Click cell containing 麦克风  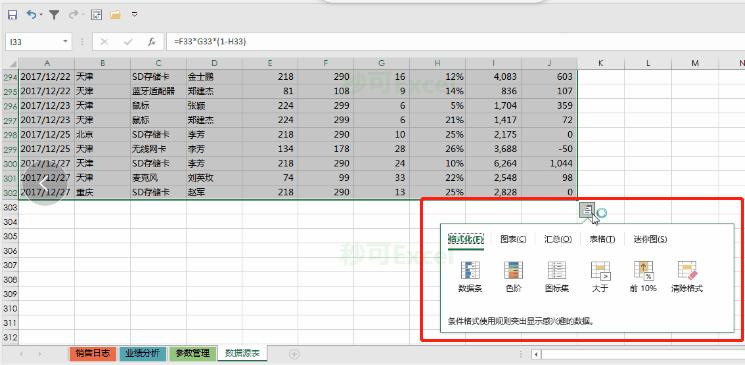point(158,178)
